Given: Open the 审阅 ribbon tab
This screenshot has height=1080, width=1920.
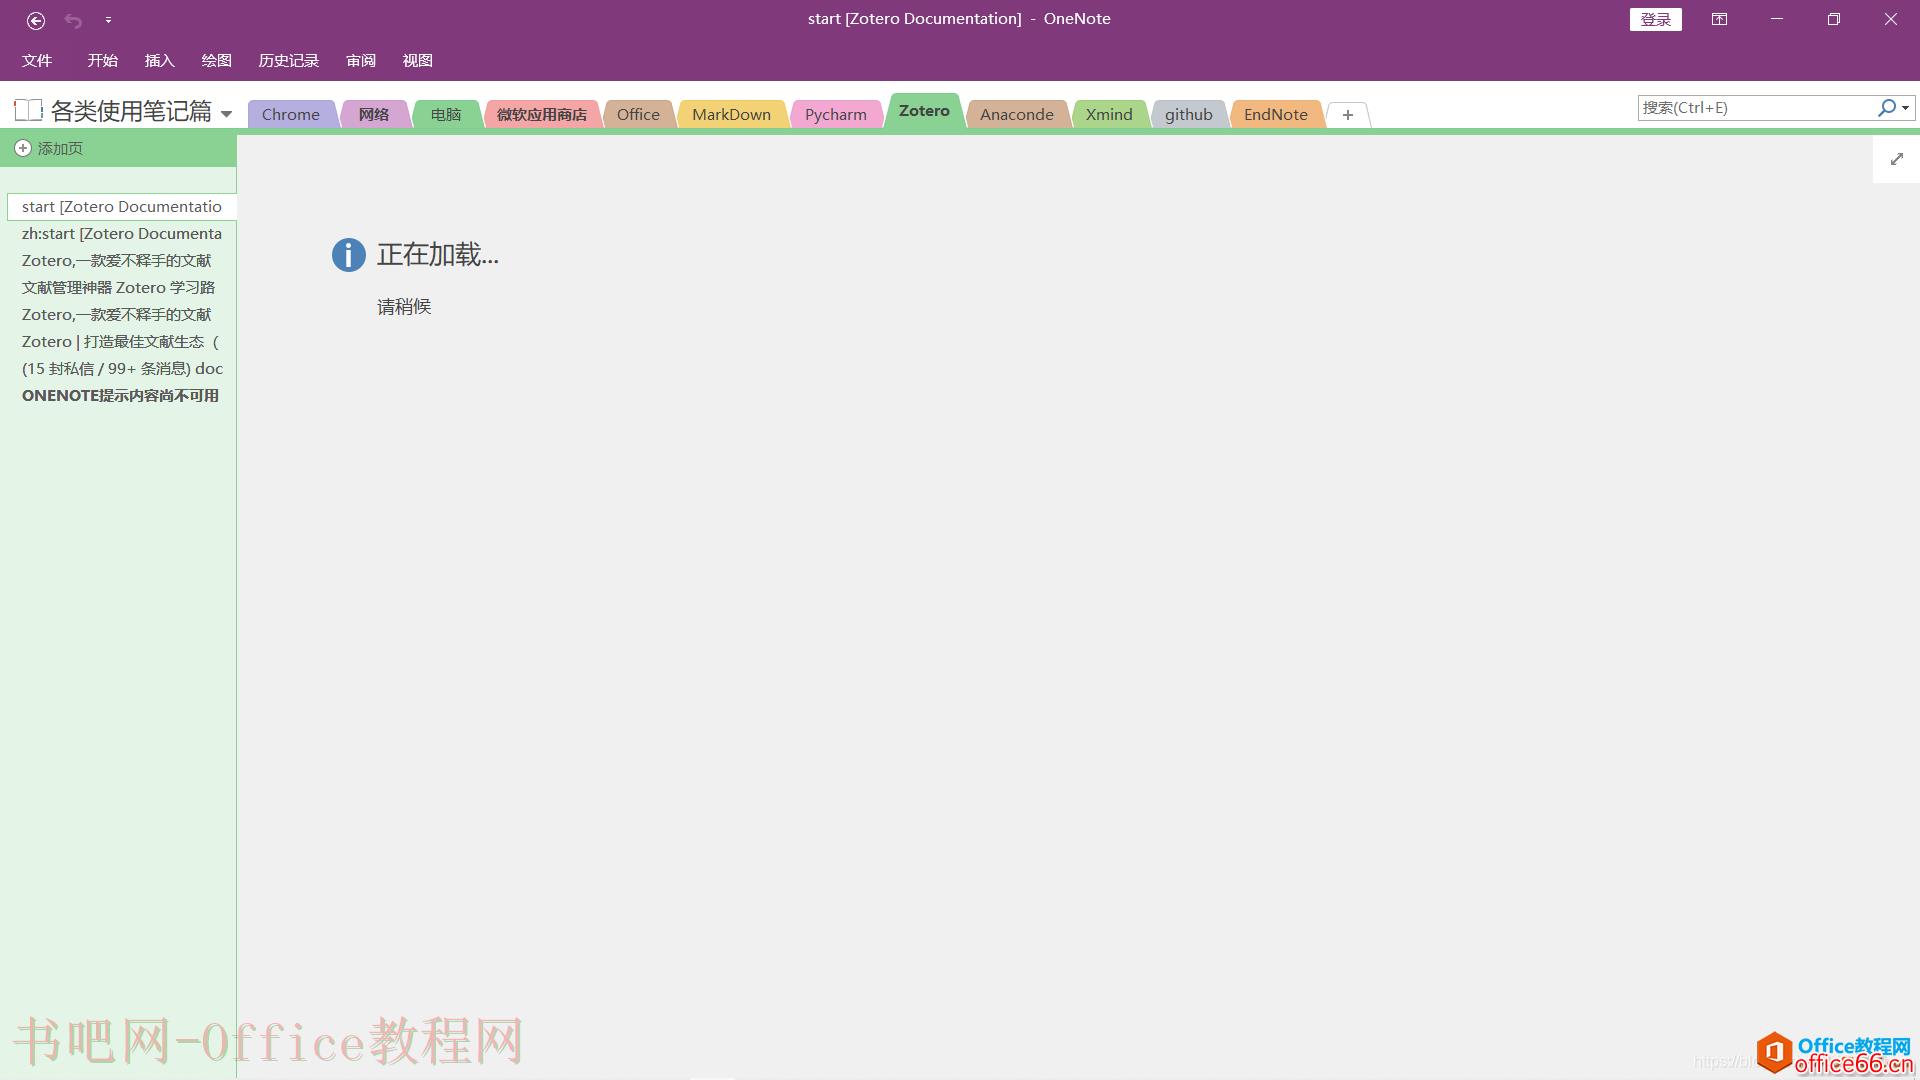Looking at the screenshot, I should (361, 61).
